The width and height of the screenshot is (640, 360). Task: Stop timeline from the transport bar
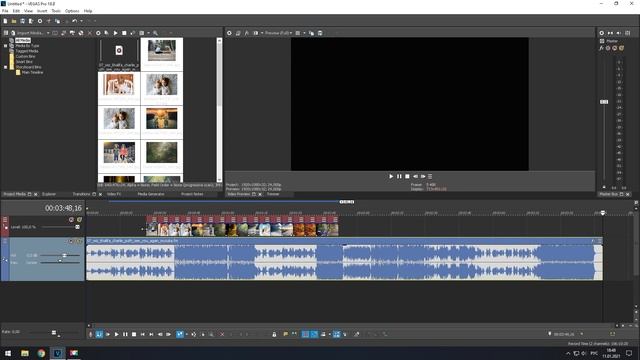pos(134,334)
